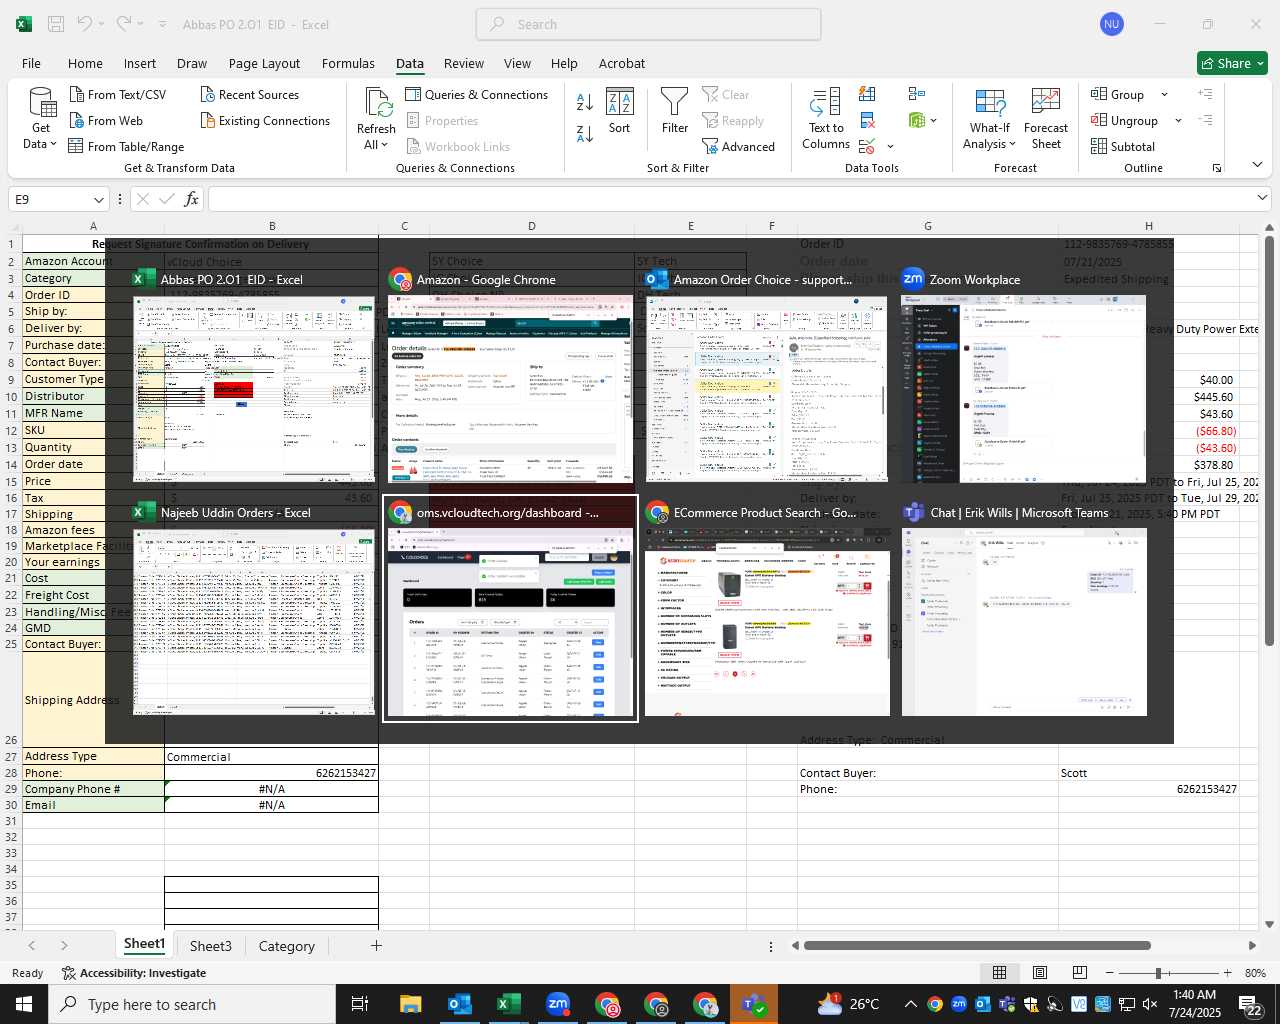Open the Acrobat ribbon tab
The image size is (1280, 1024).
point(622,63)
